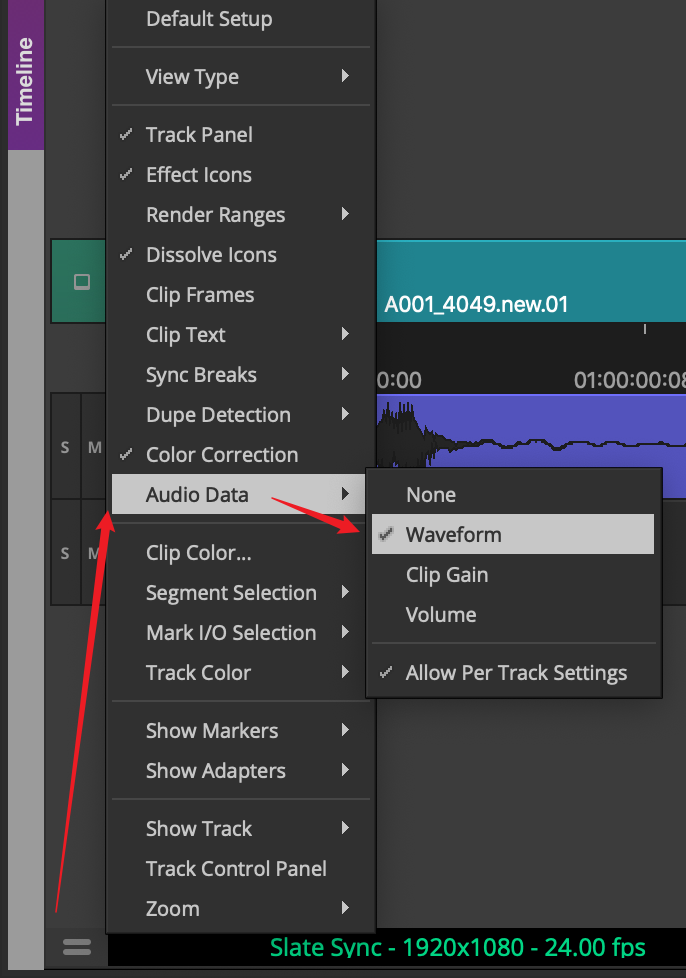Switch to the Timeline tab

point(25,80)
